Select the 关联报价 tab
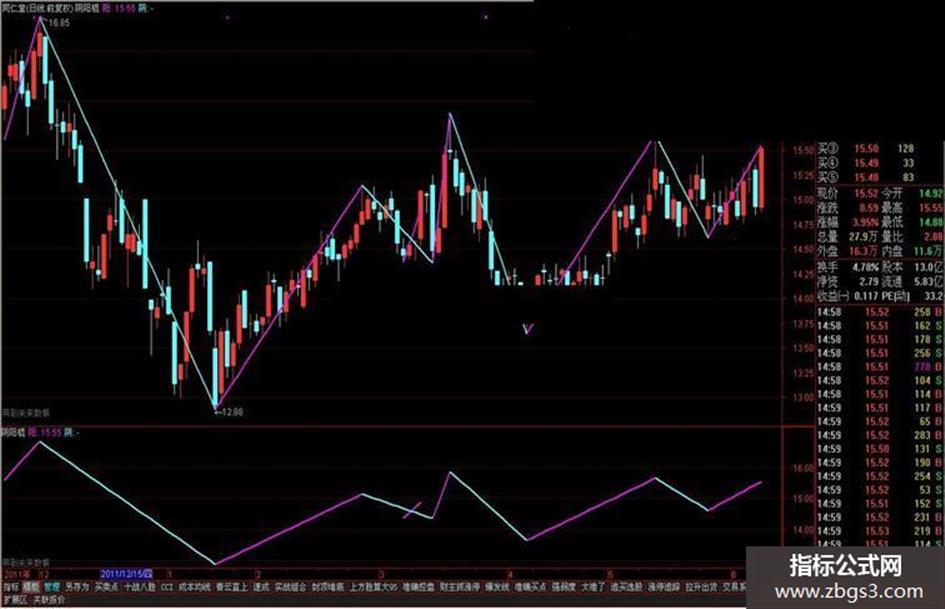Screen dimensions: 945x609 (x=49, y=600)
